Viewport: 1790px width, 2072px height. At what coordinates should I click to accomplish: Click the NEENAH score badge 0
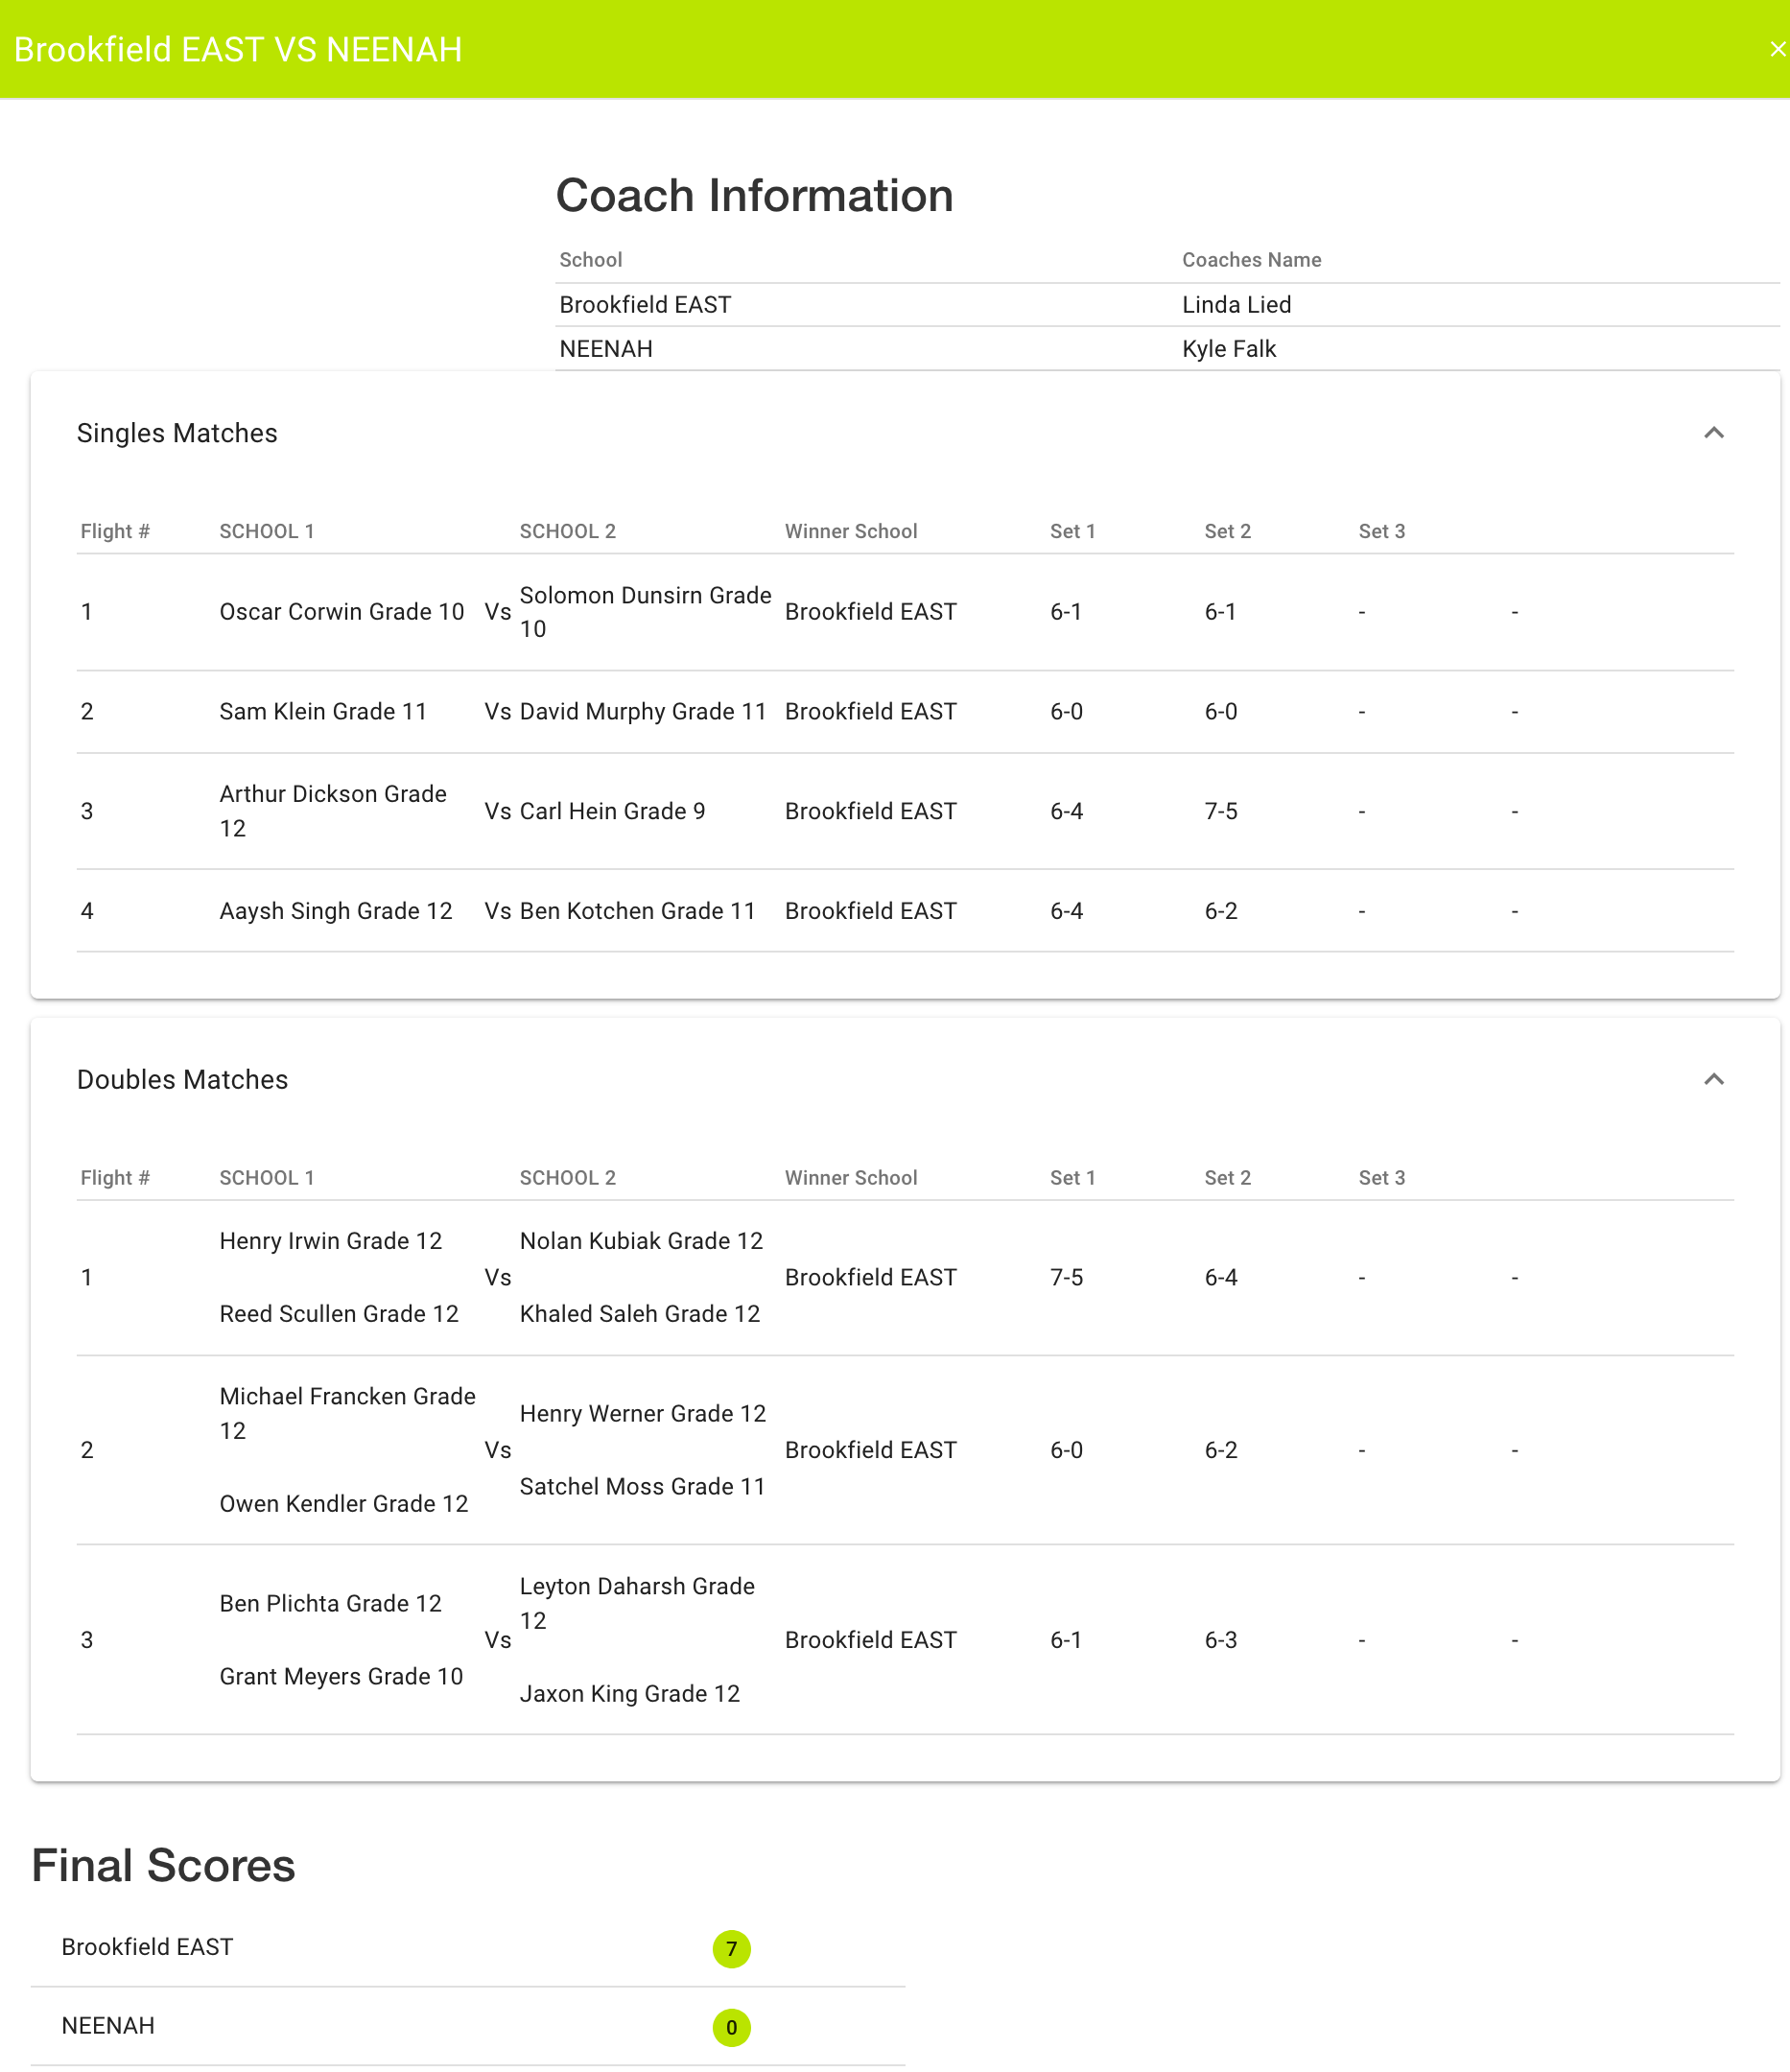click(731, 2027)
